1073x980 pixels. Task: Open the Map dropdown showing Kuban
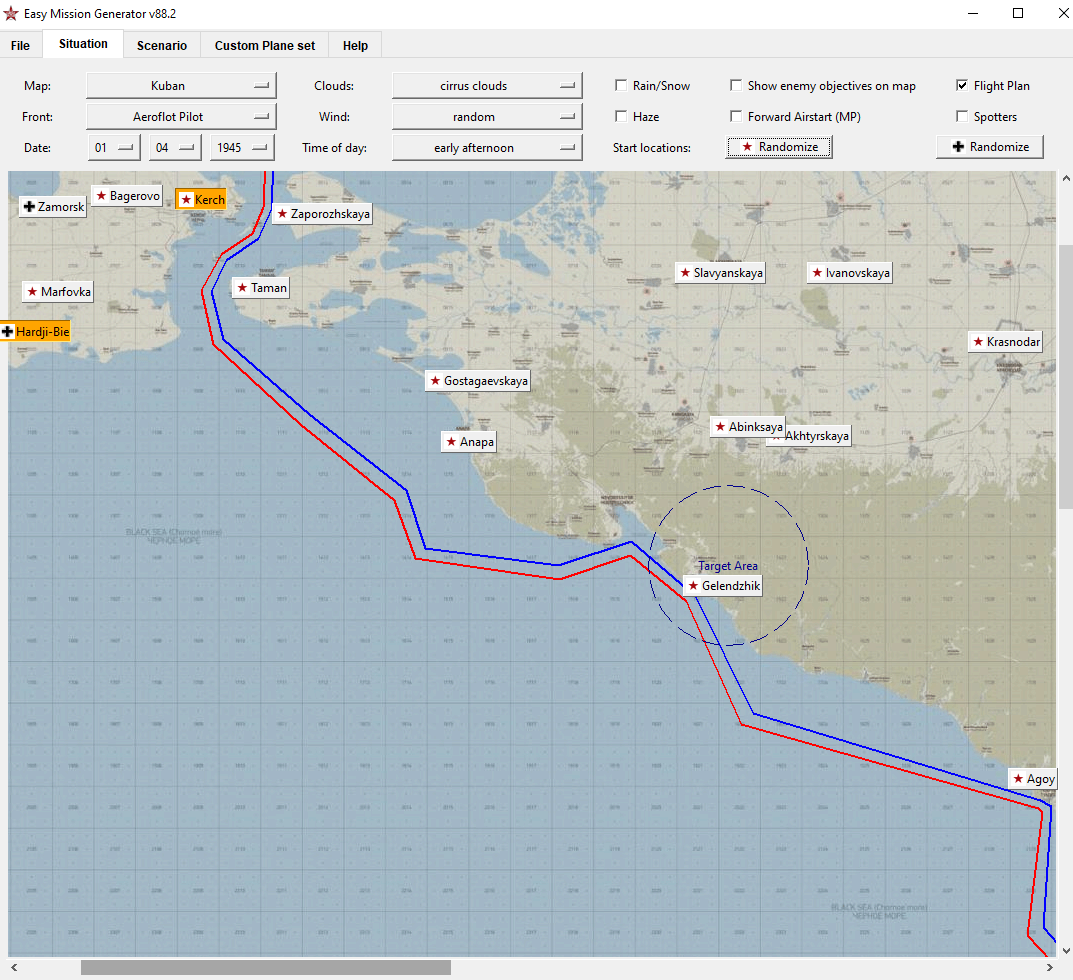point(181,86)
